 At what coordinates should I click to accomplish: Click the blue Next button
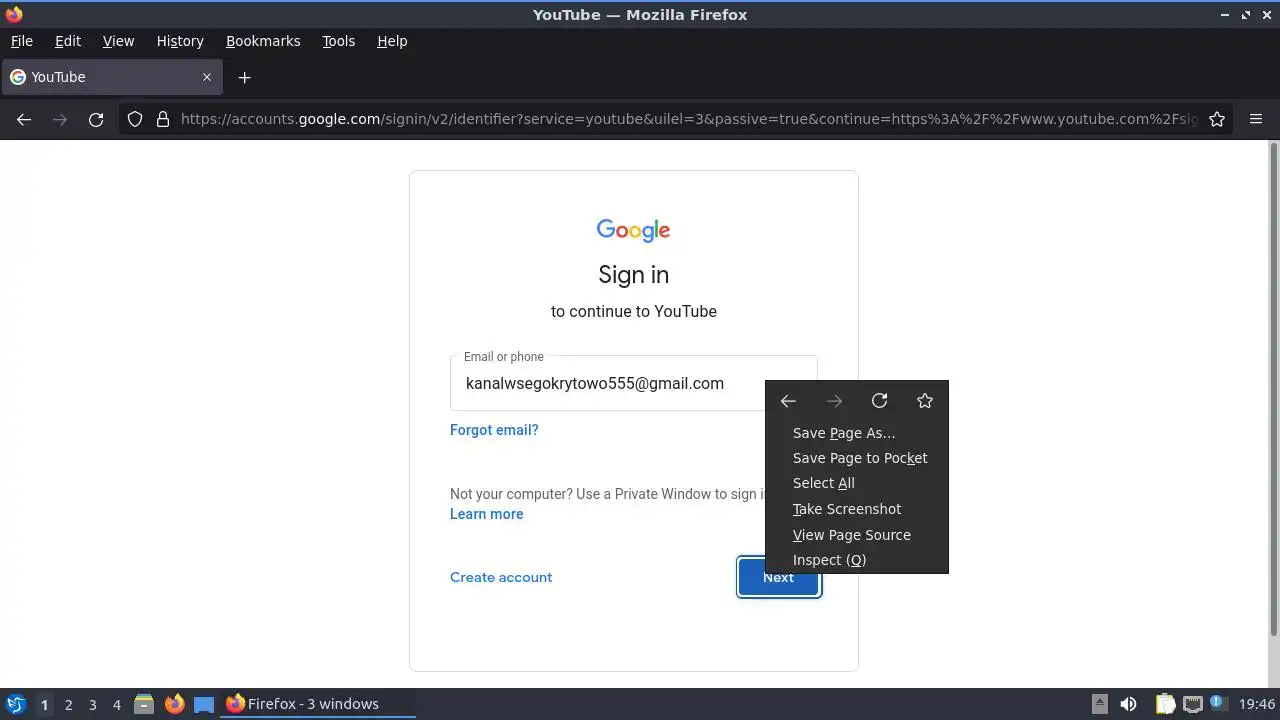pos(779,577)
